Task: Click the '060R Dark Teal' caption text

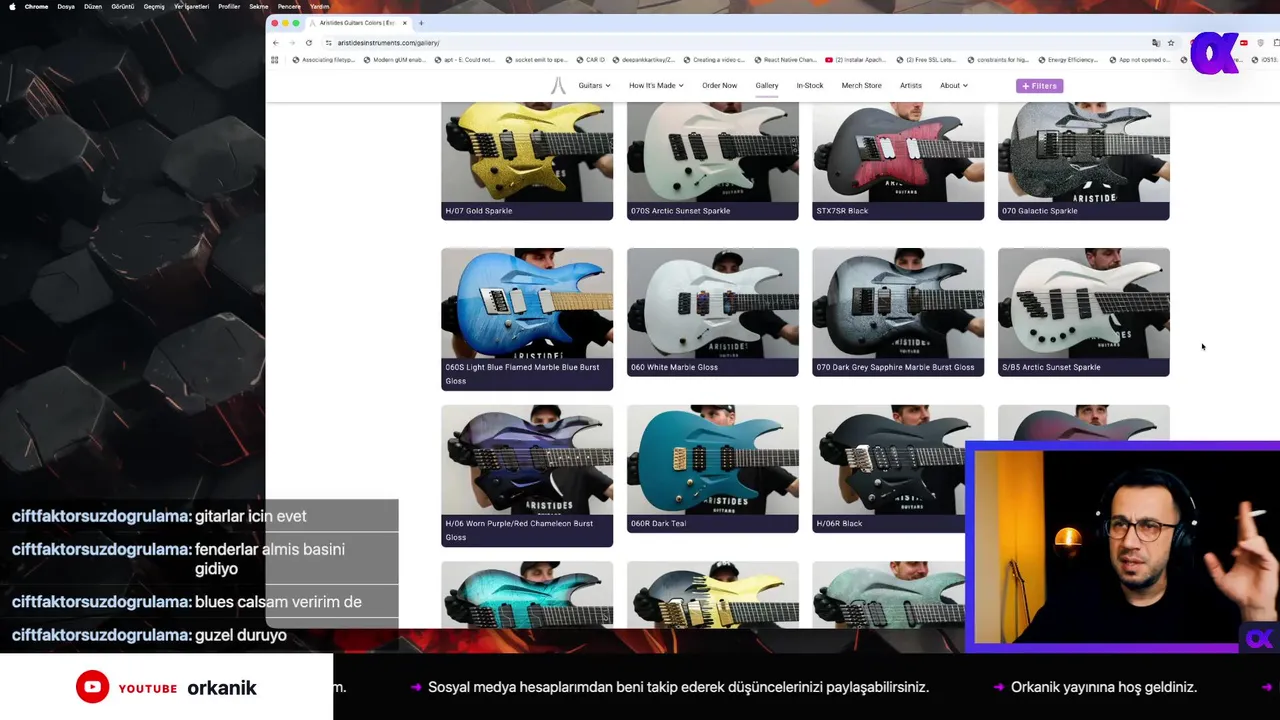Action: [x=658, y=524]
